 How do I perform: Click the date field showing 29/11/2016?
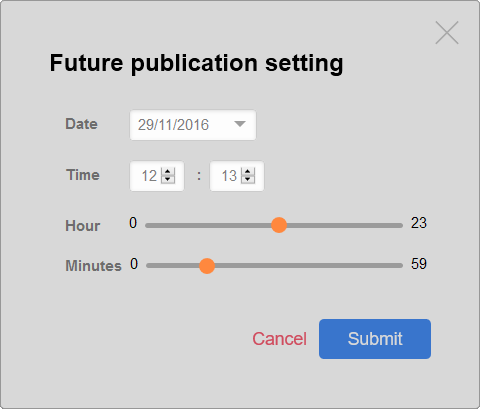pos(193,125)
